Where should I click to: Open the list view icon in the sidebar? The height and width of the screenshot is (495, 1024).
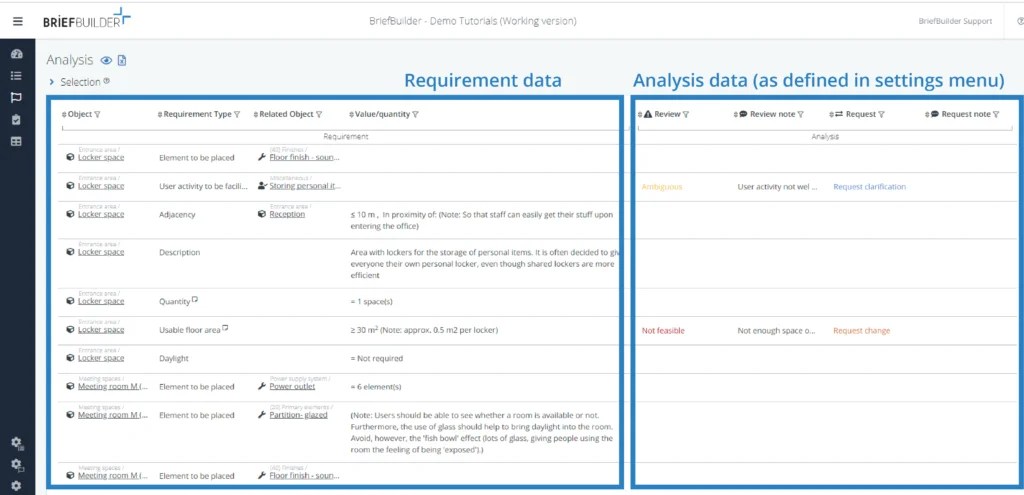click(x=17, y=76)
